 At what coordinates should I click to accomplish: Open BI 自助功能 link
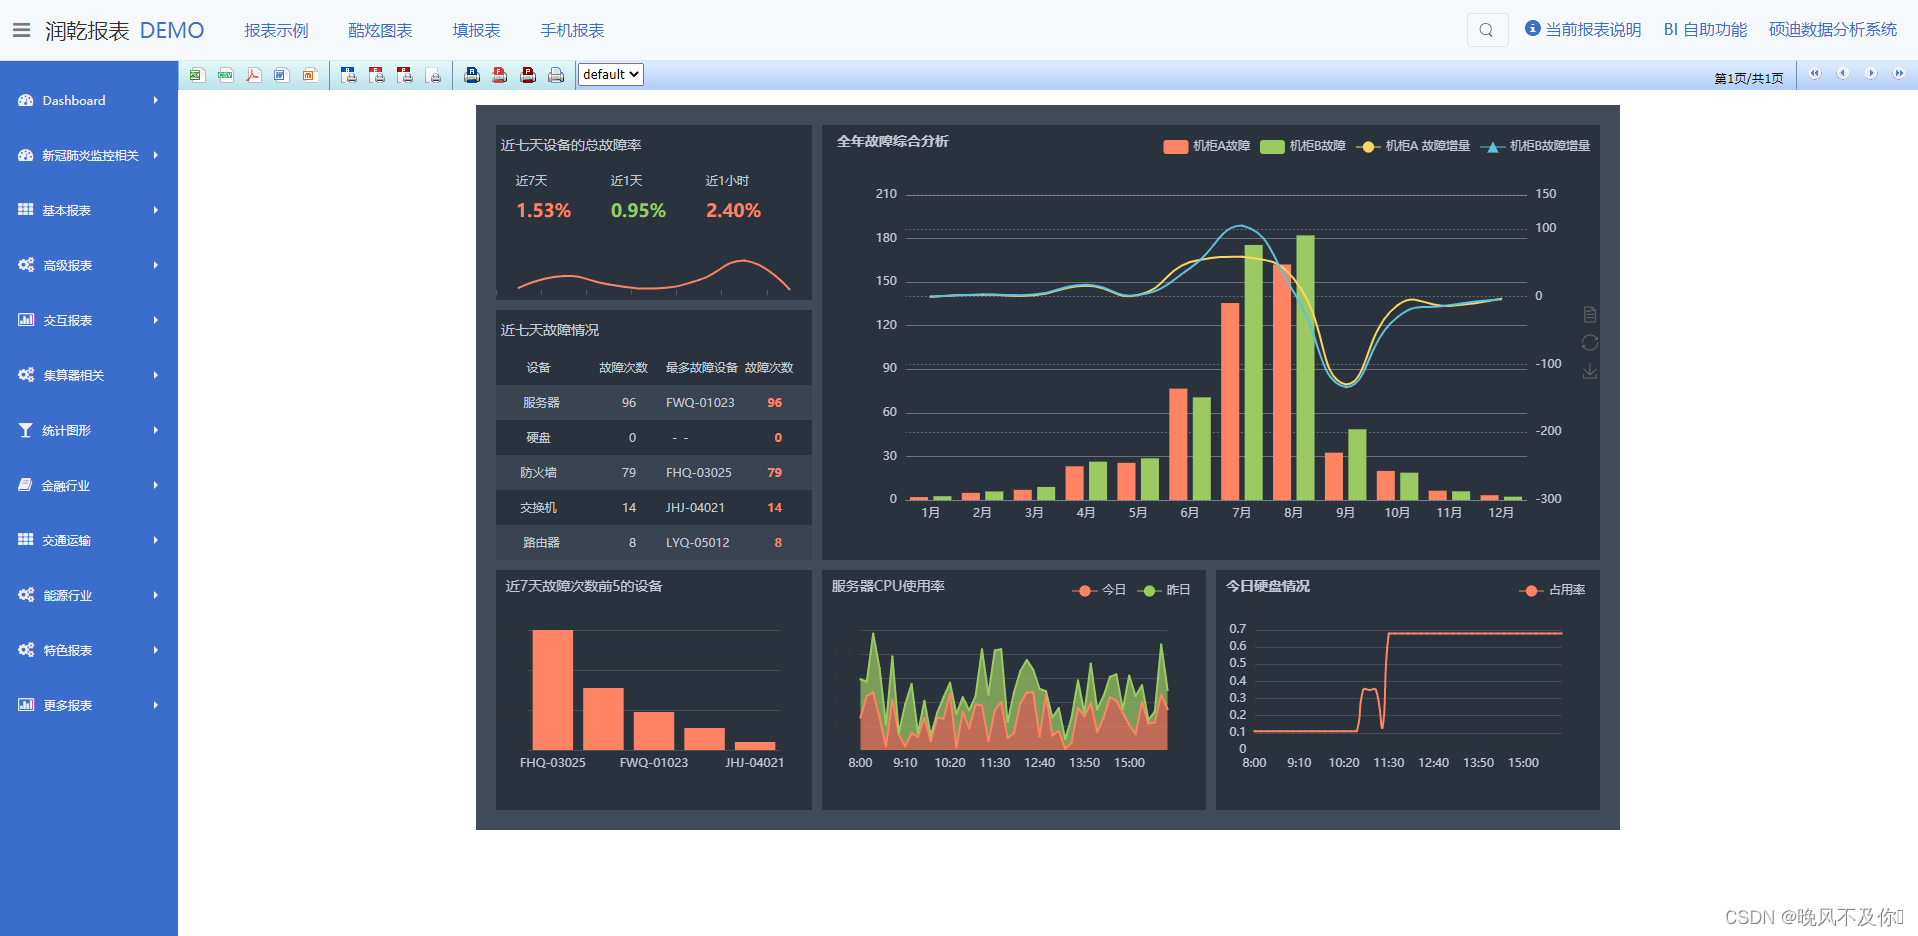1705,30
